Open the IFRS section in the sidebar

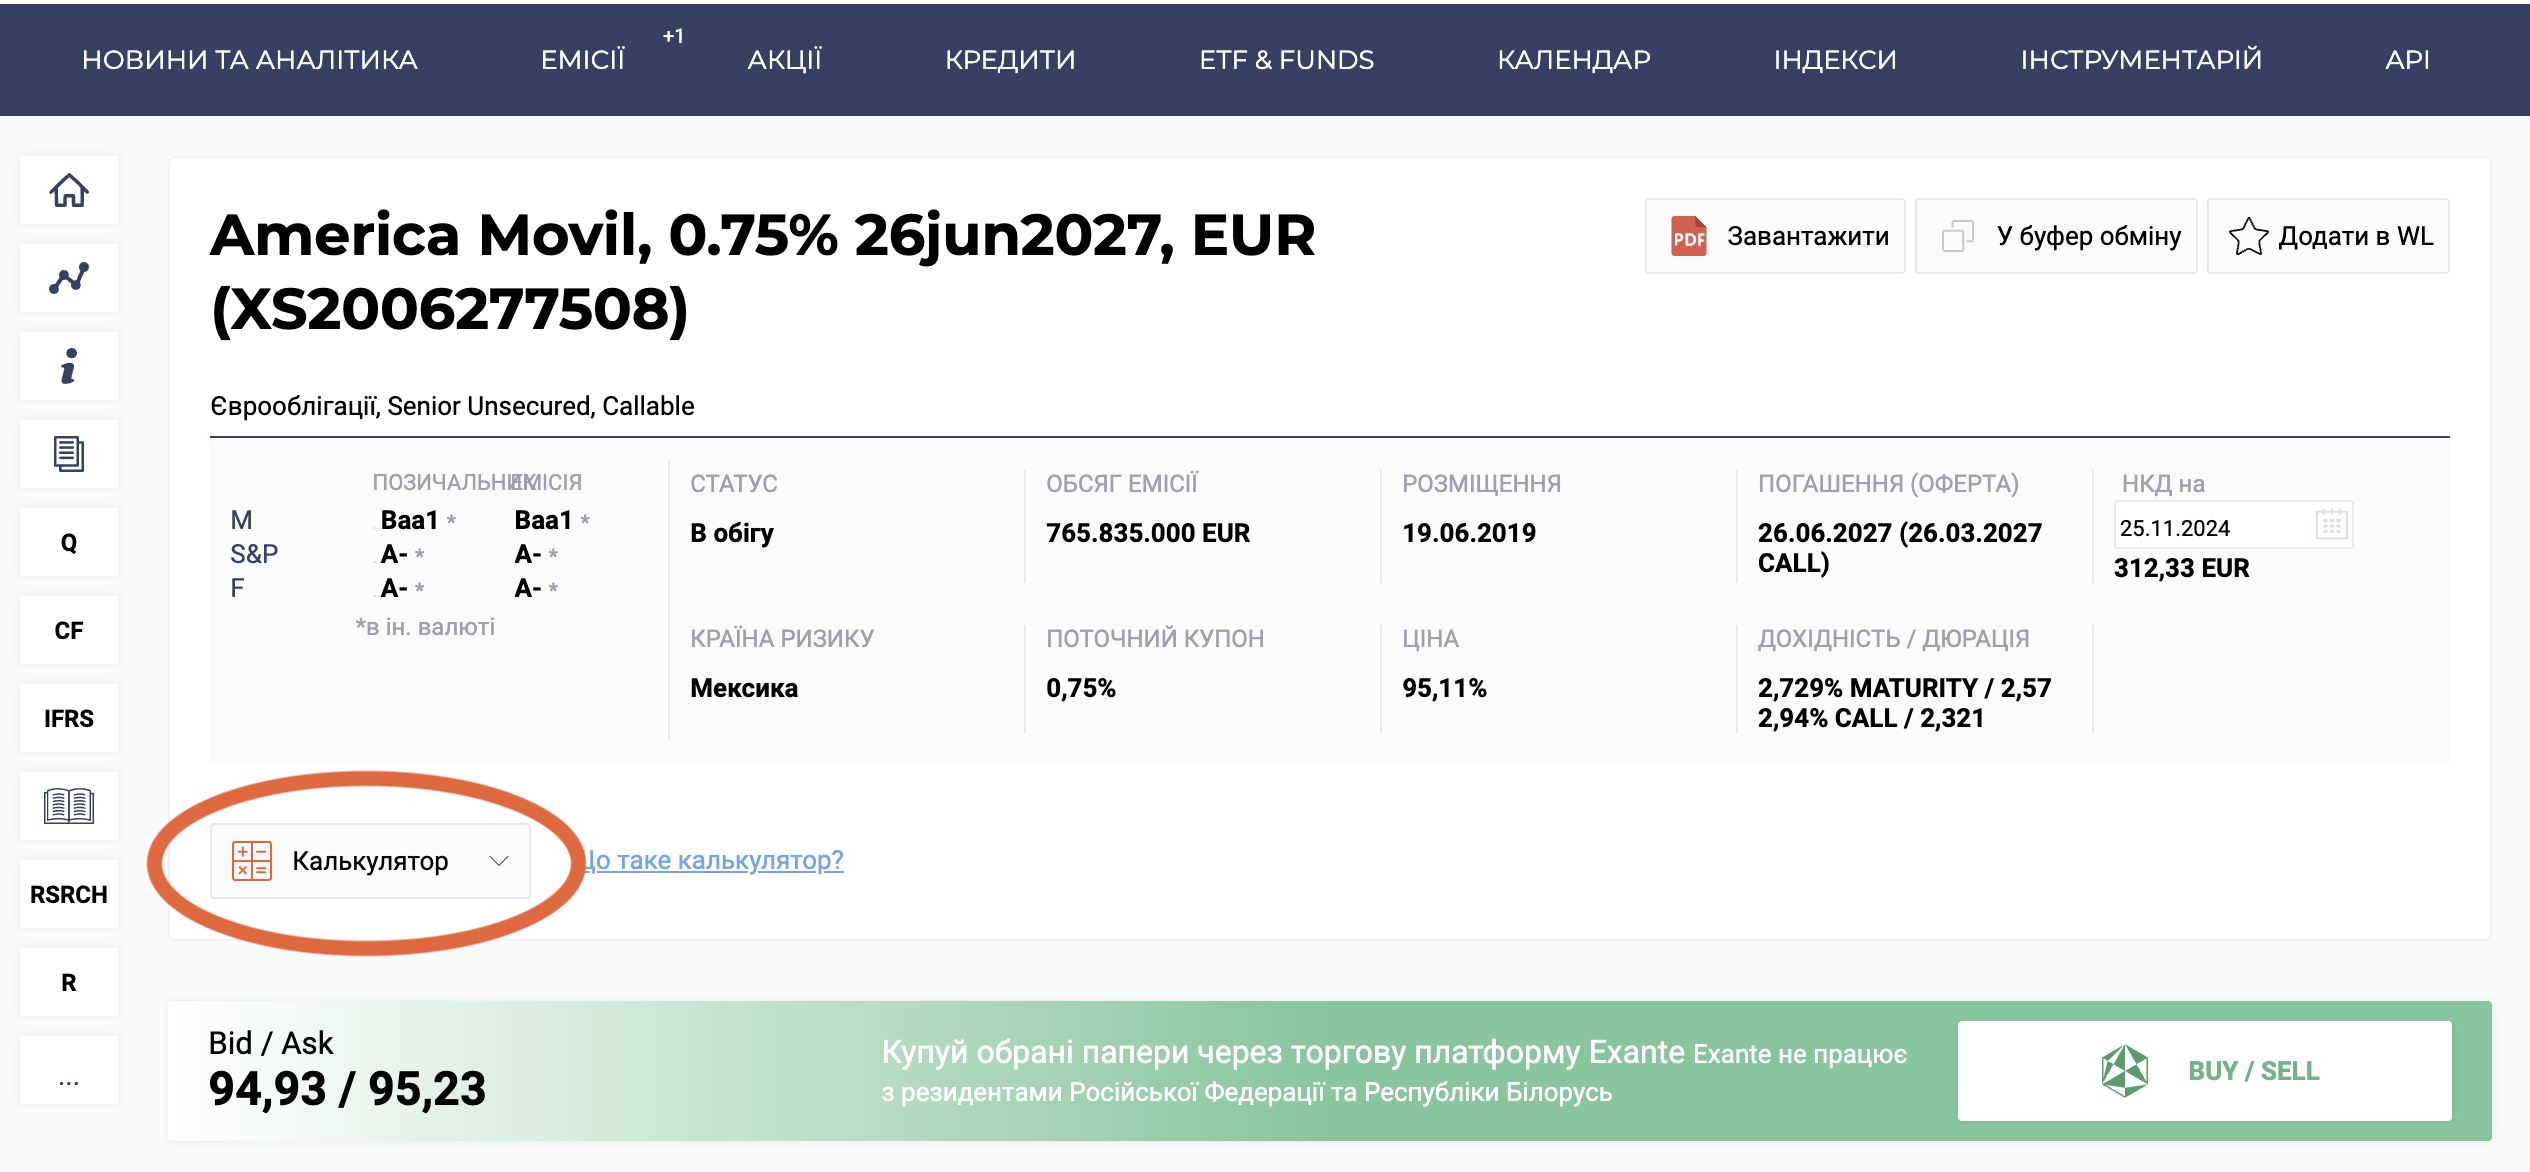click(x=69, y=718)
